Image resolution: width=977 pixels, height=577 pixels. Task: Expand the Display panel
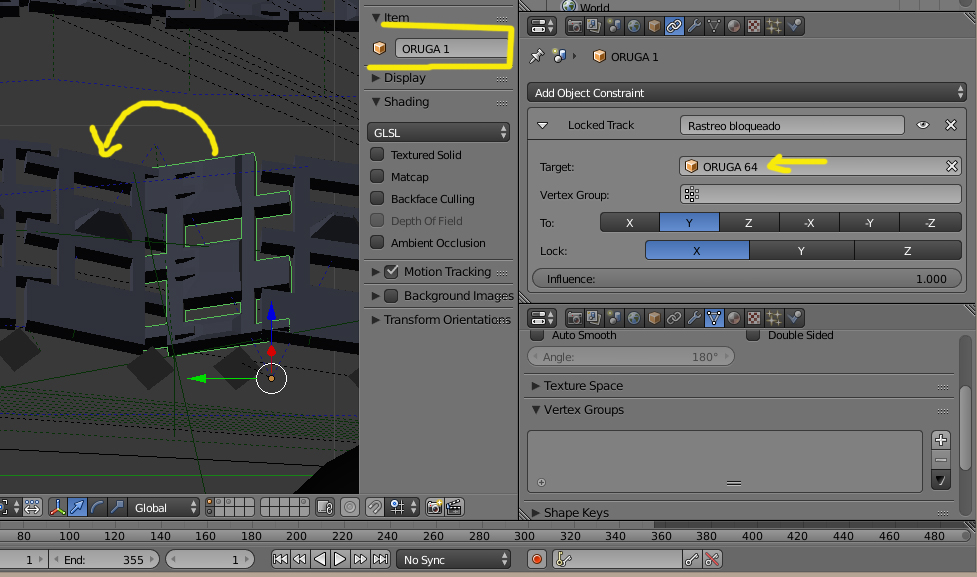(376, 78)
